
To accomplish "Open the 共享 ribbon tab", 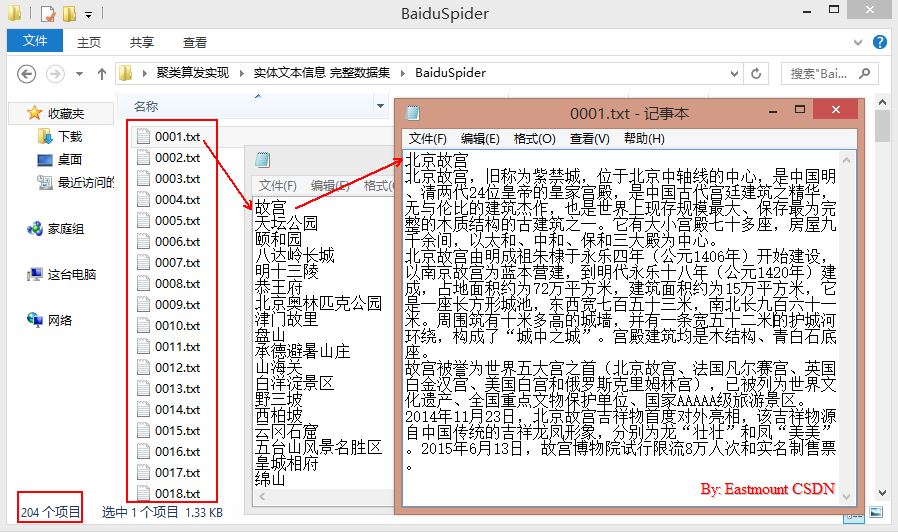I will (141, 42).
